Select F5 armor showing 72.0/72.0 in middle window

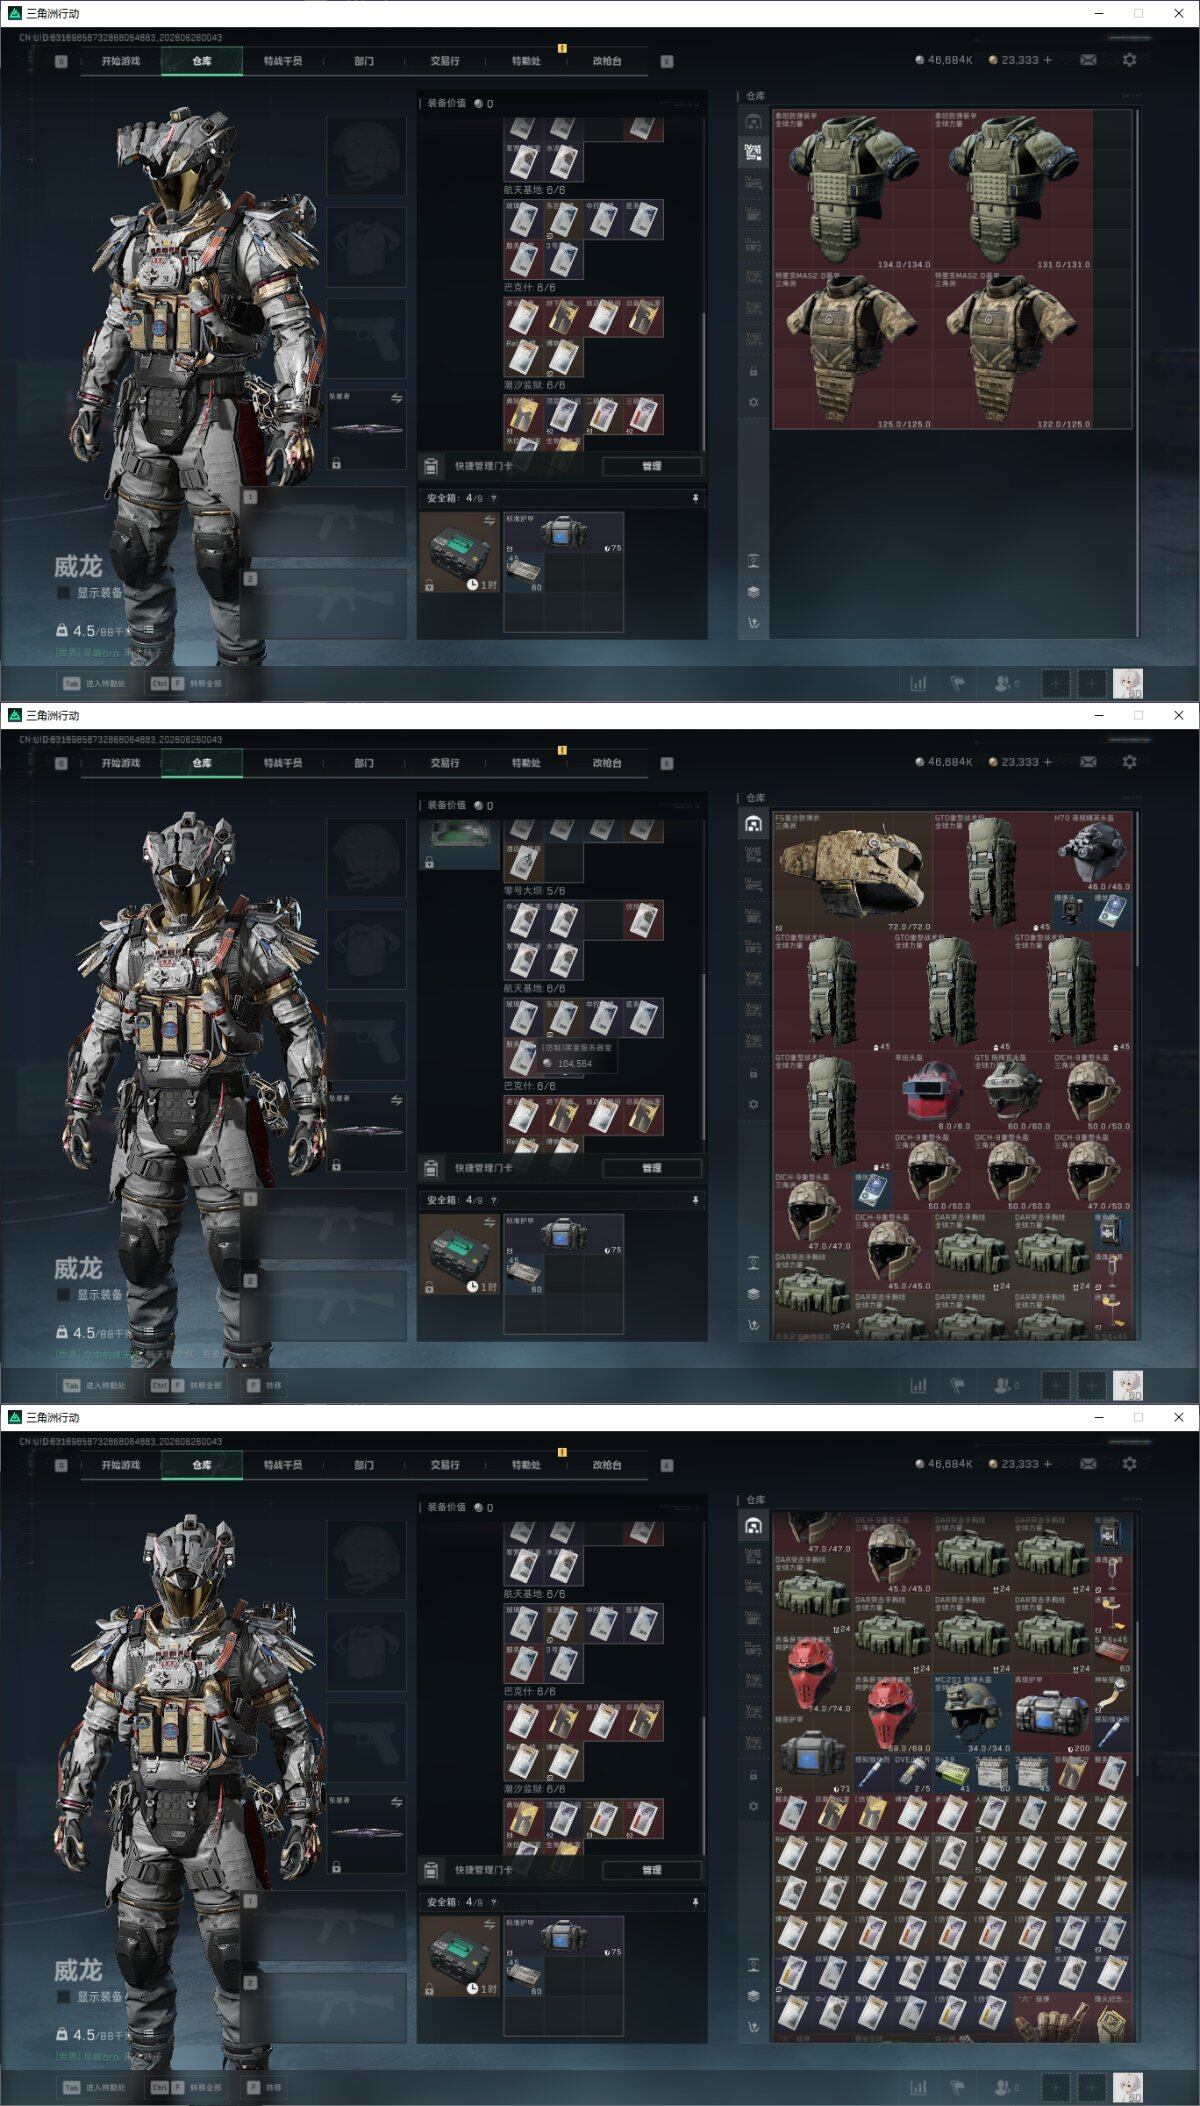tap(852, 872)
